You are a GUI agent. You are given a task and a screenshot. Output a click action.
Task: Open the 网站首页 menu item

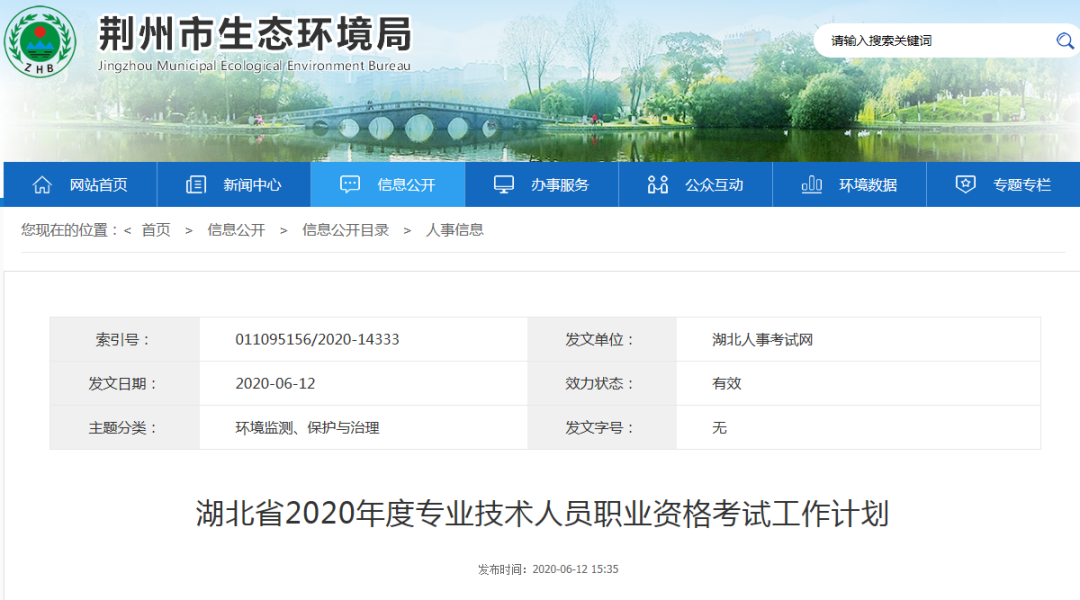coord(98,185)
